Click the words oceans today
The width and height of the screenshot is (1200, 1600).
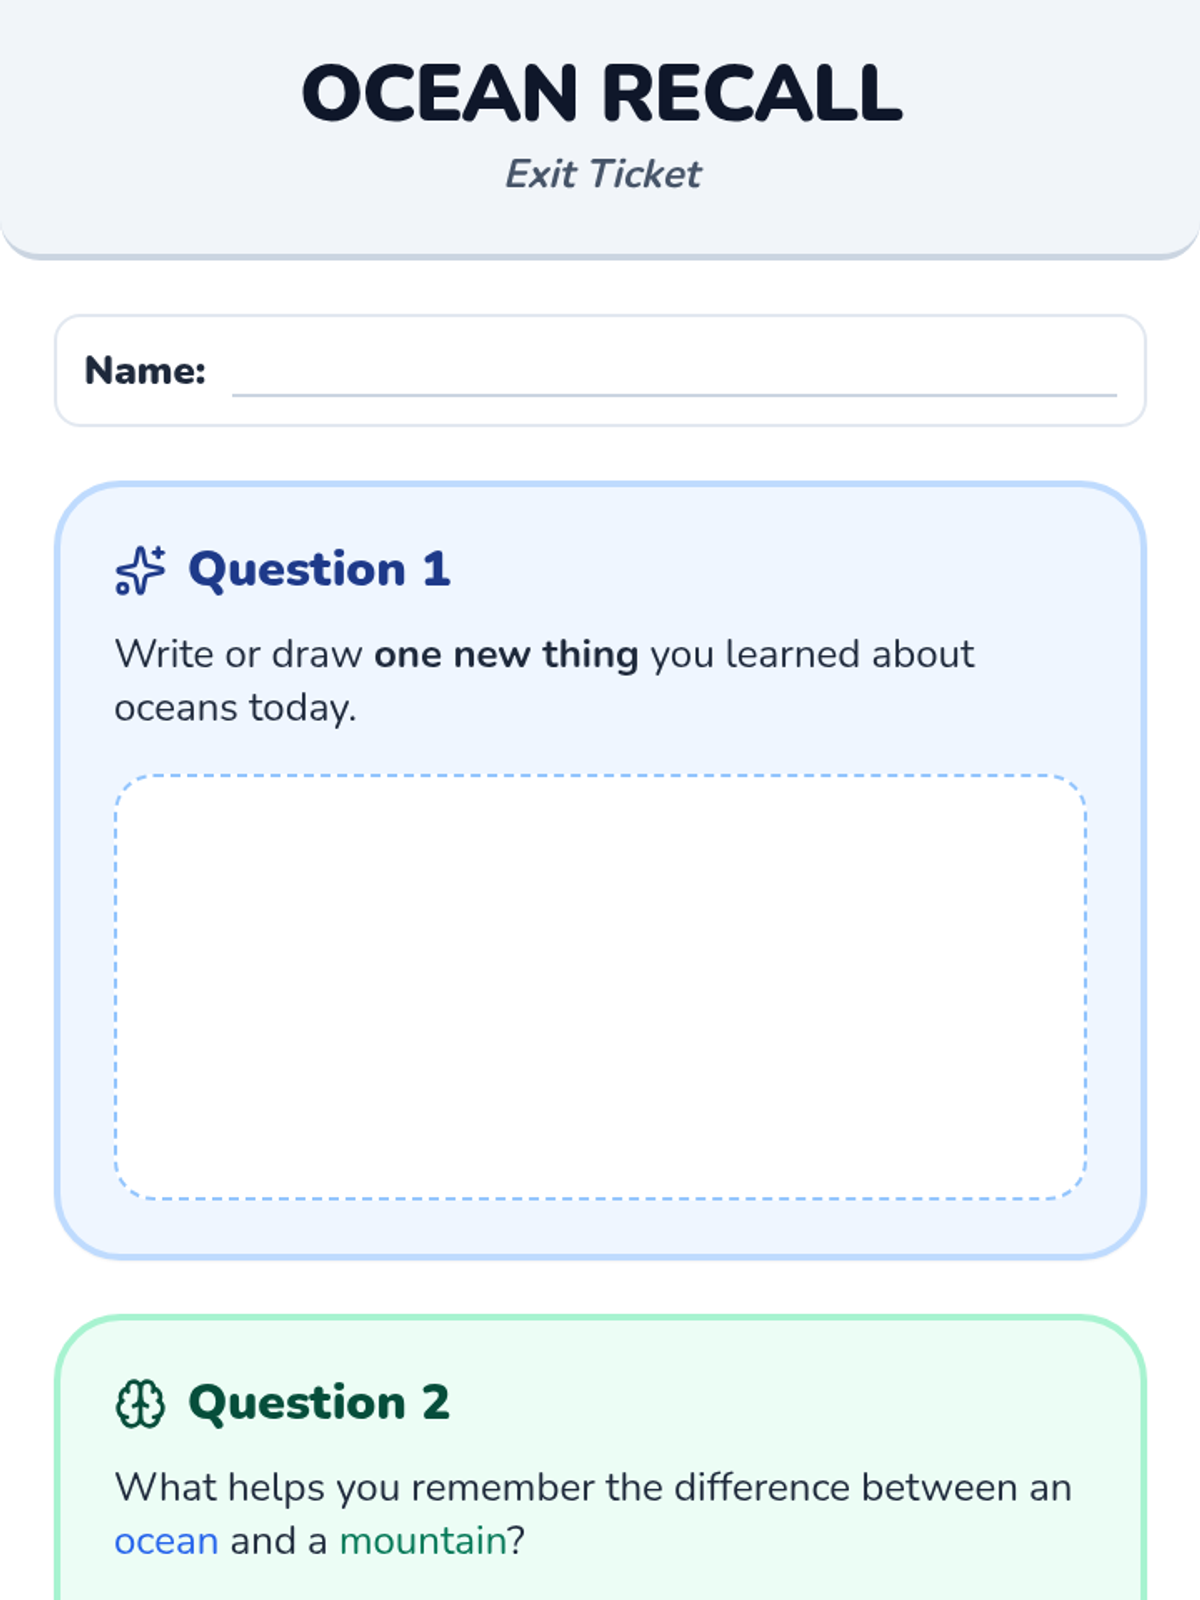(x=235, y=708)
